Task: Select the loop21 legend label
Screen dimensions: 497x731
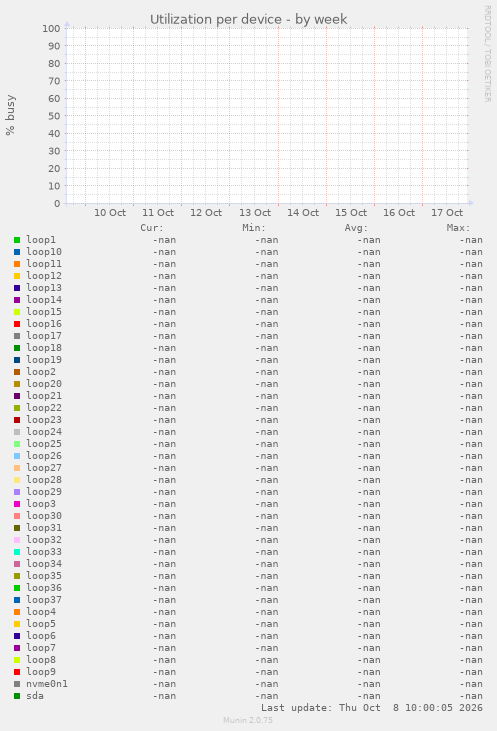Action: click(44, 396)
